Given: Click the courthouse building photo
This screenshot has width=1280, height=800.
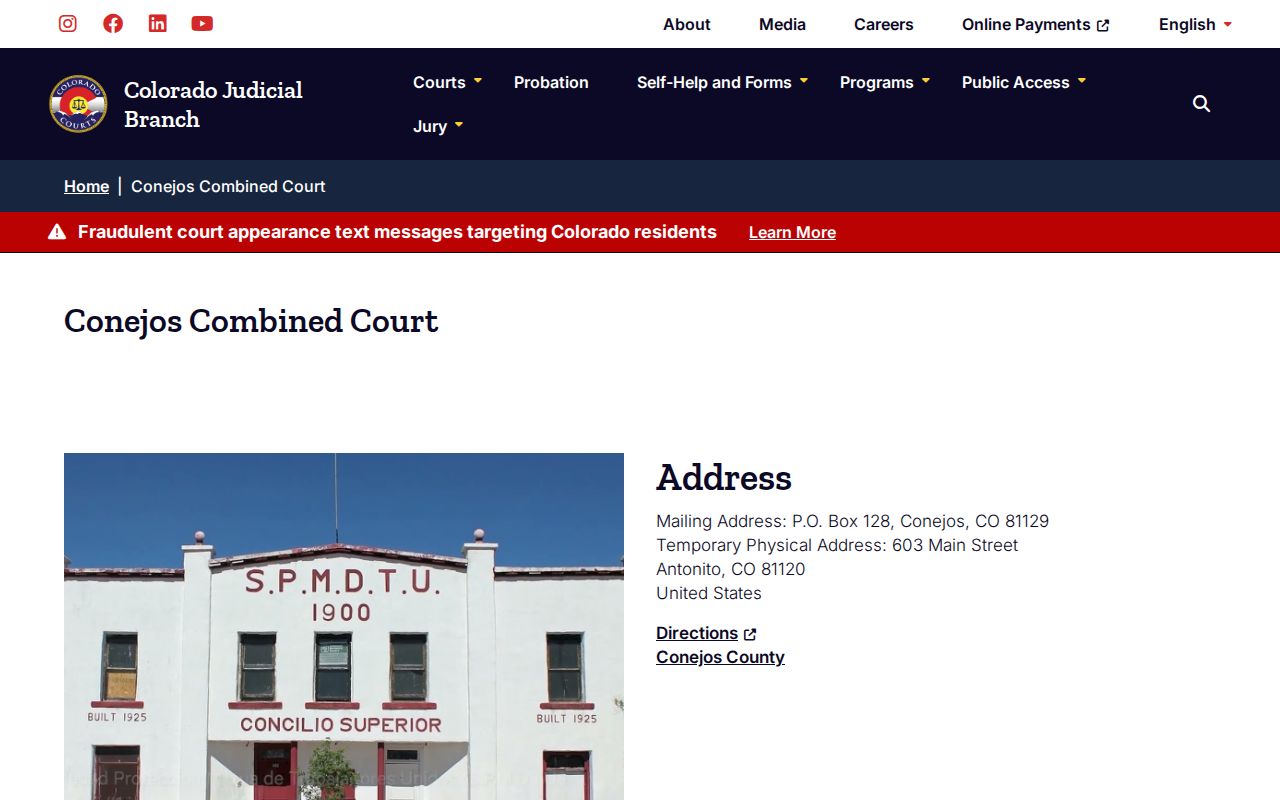Looking at the screenshot, I should 344,626.
